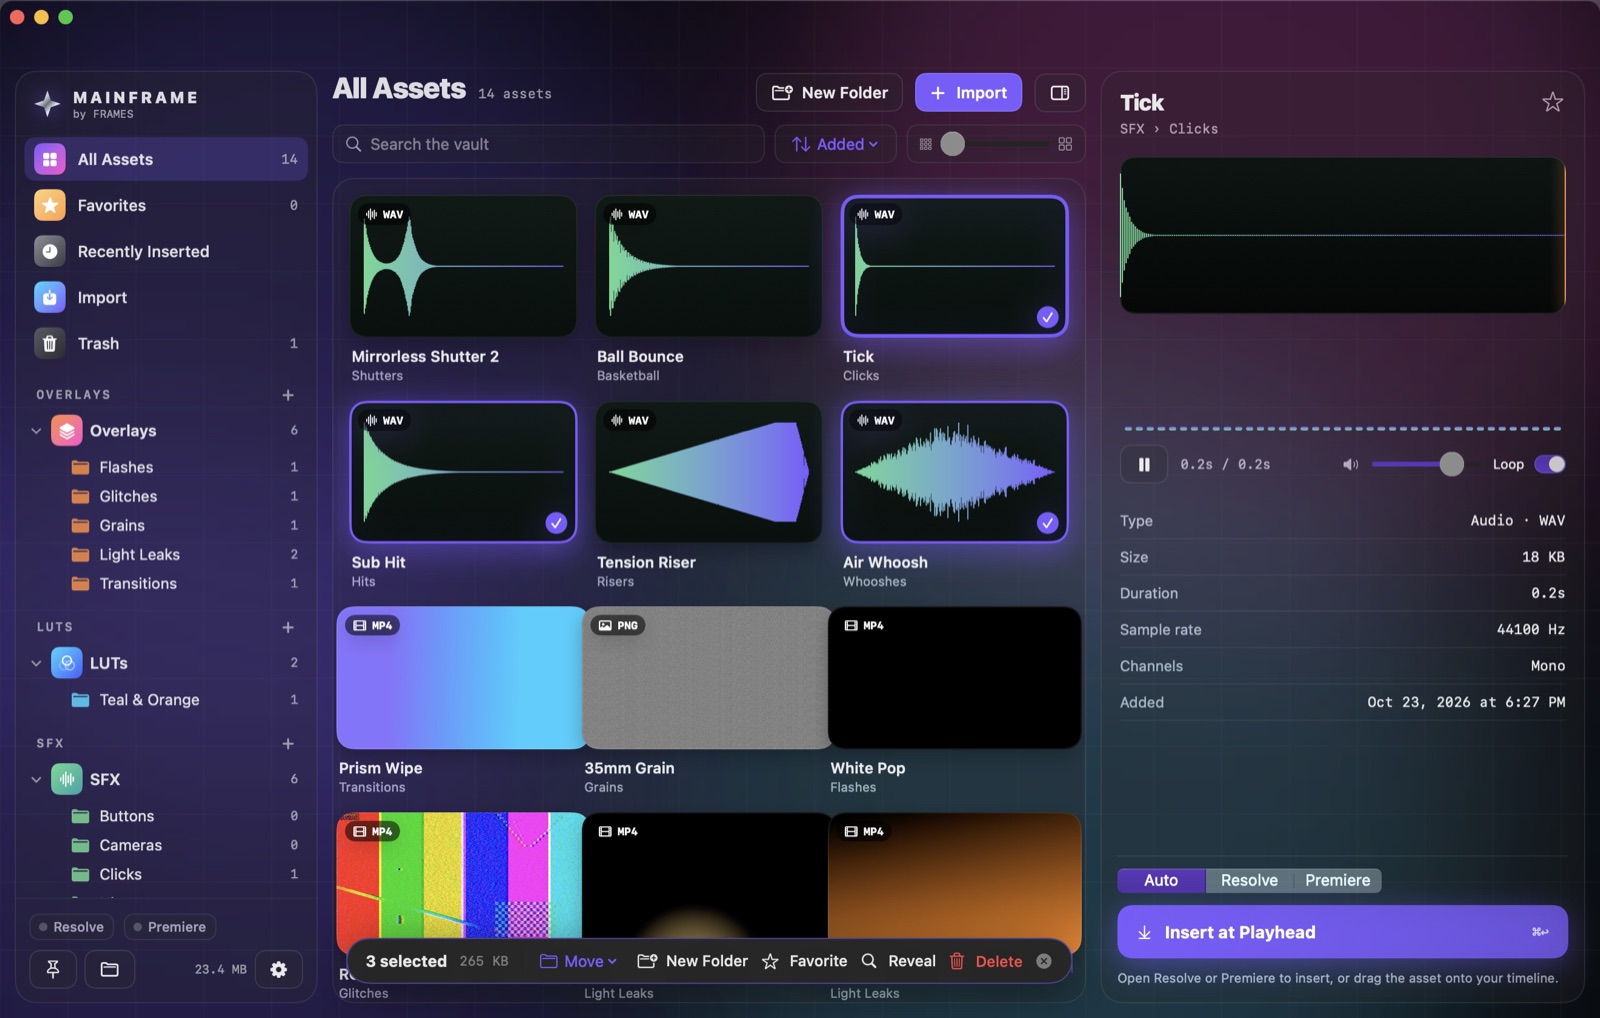Open Favorites in the sidebar
Screen dimensions: 1600x1018
(166, 205)
